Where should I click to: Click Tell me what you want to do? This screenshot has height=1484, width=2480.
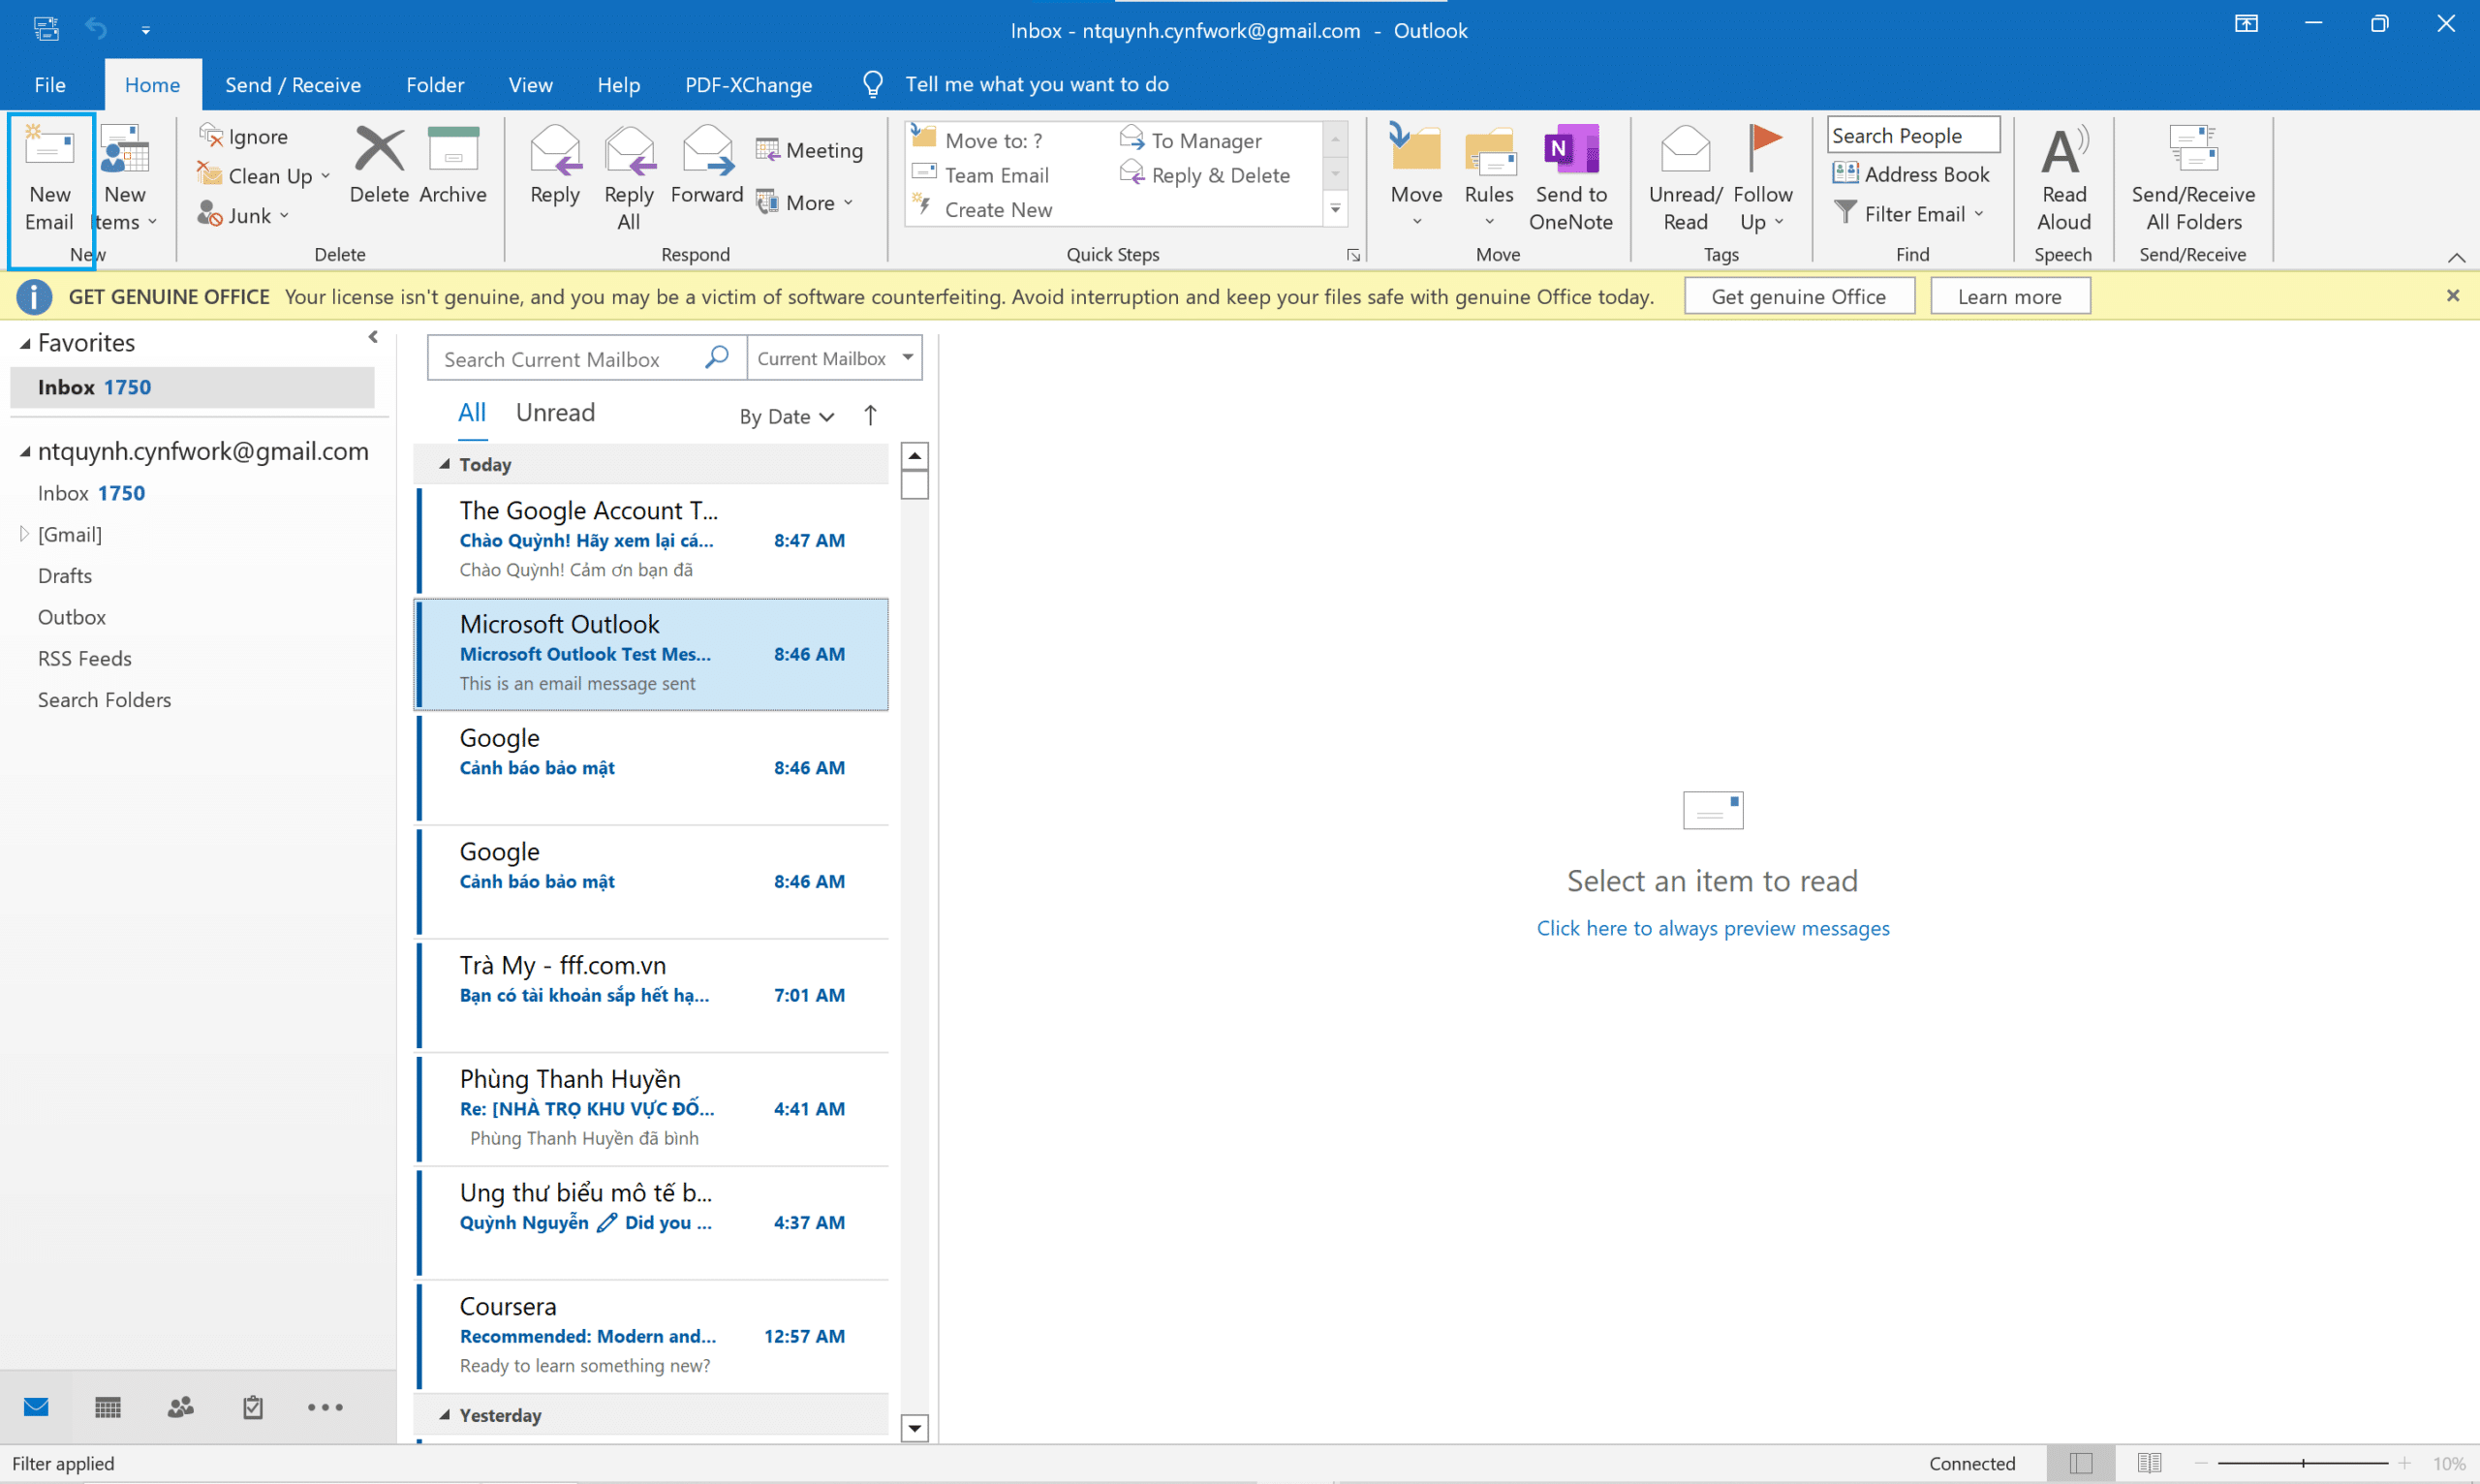(1036, 84)
